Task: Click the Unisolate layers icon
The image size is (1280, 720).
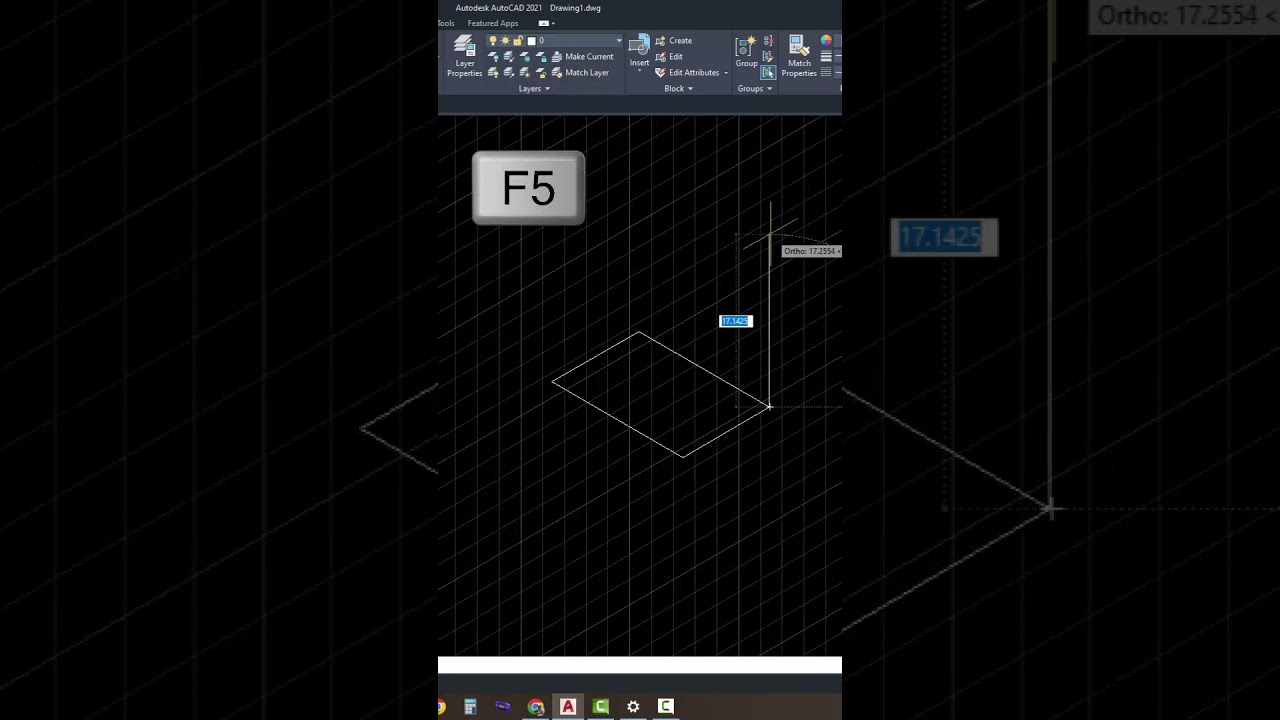Action: 509,73
